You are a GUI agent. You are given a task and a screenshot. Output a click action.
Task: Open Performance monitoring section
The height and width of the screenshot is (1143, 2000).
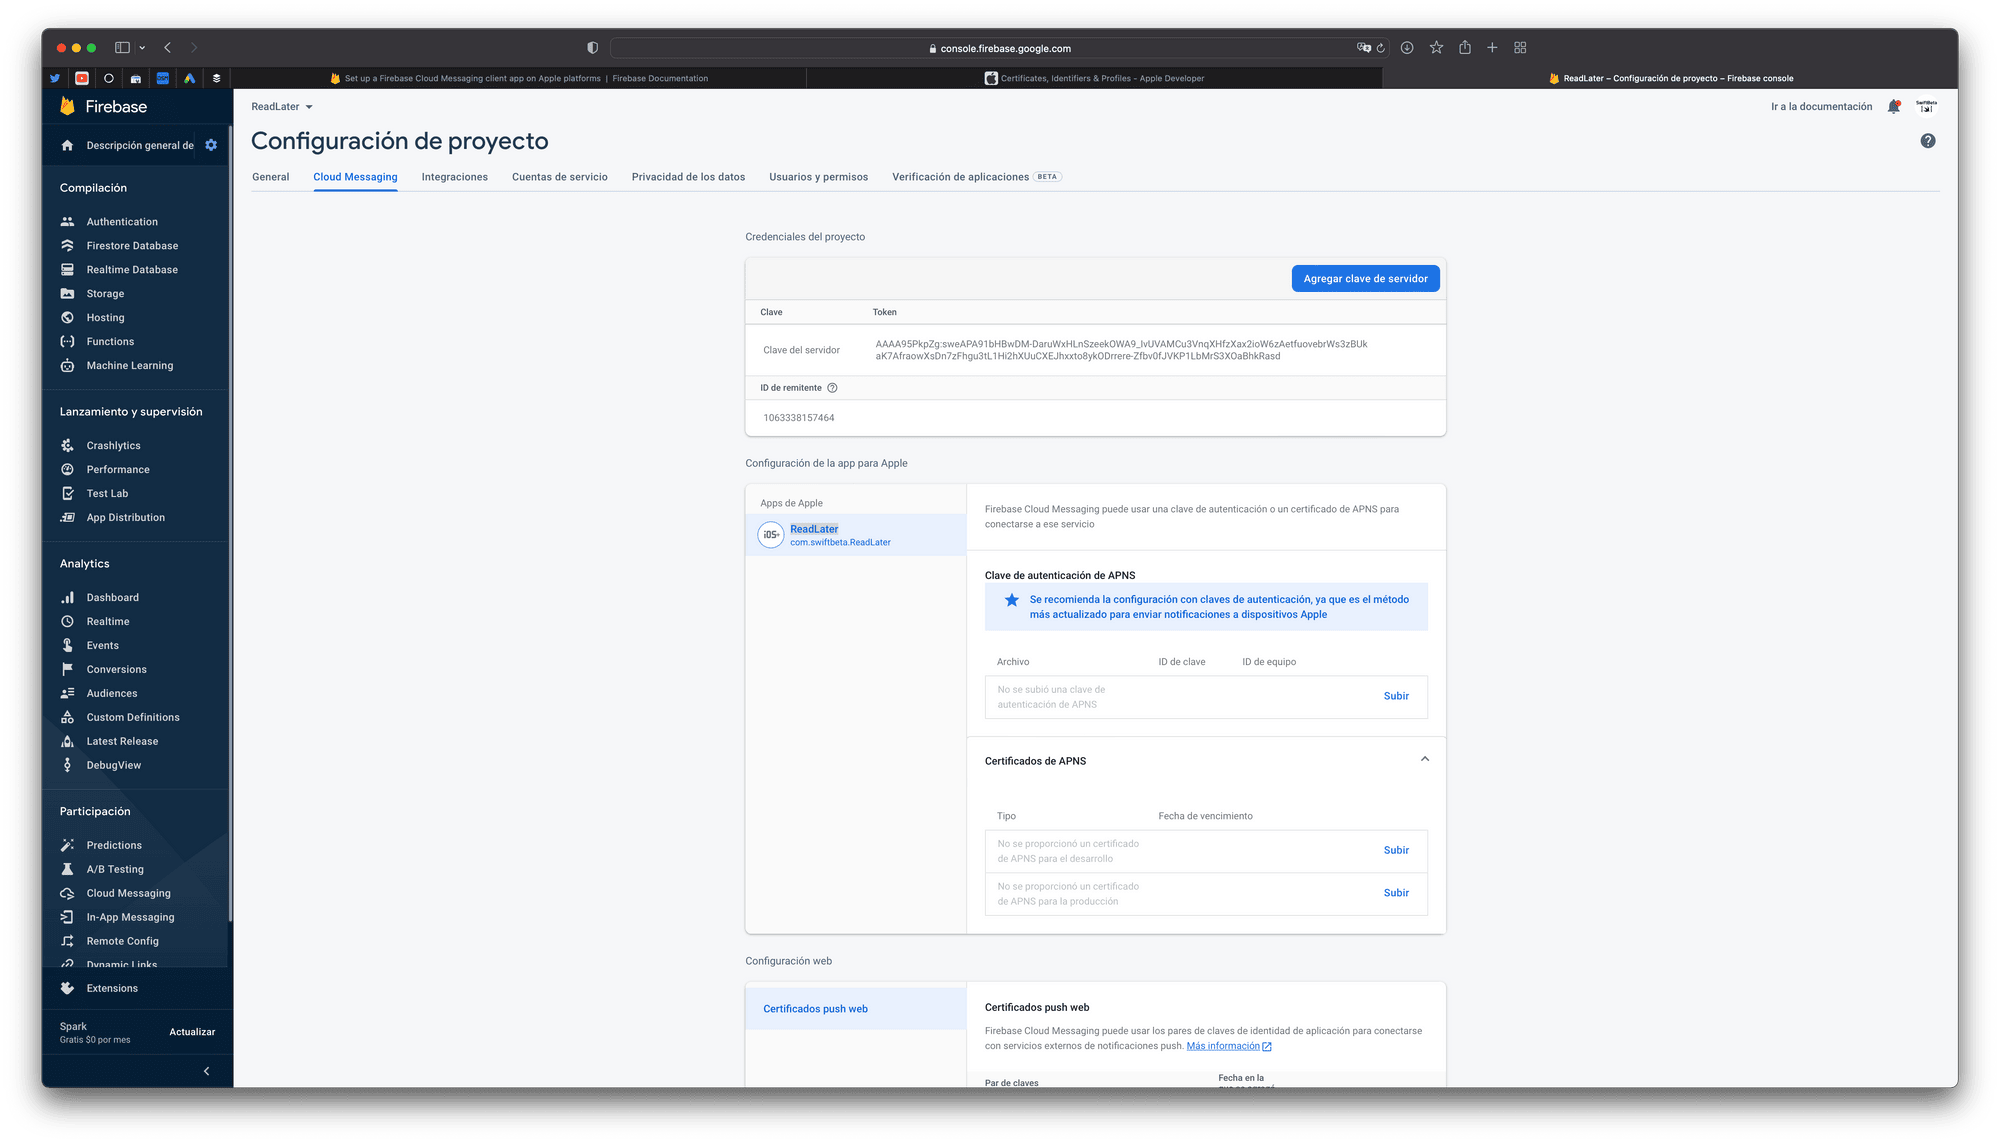point(118,470)
